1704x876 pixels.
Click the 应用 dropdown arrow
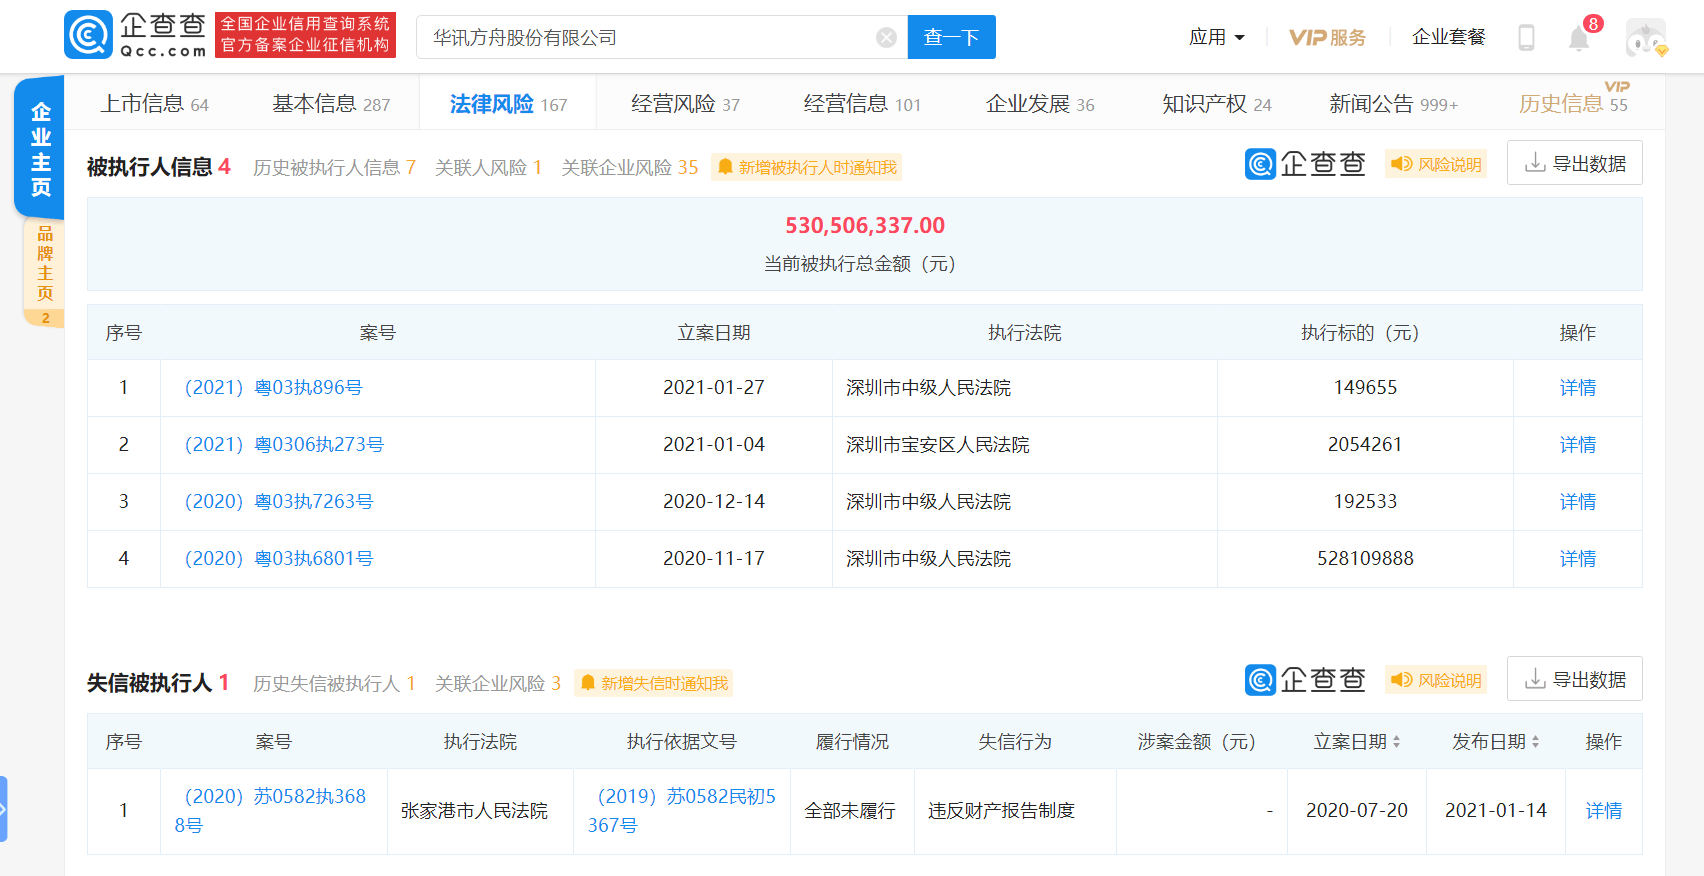(1240, 38)
